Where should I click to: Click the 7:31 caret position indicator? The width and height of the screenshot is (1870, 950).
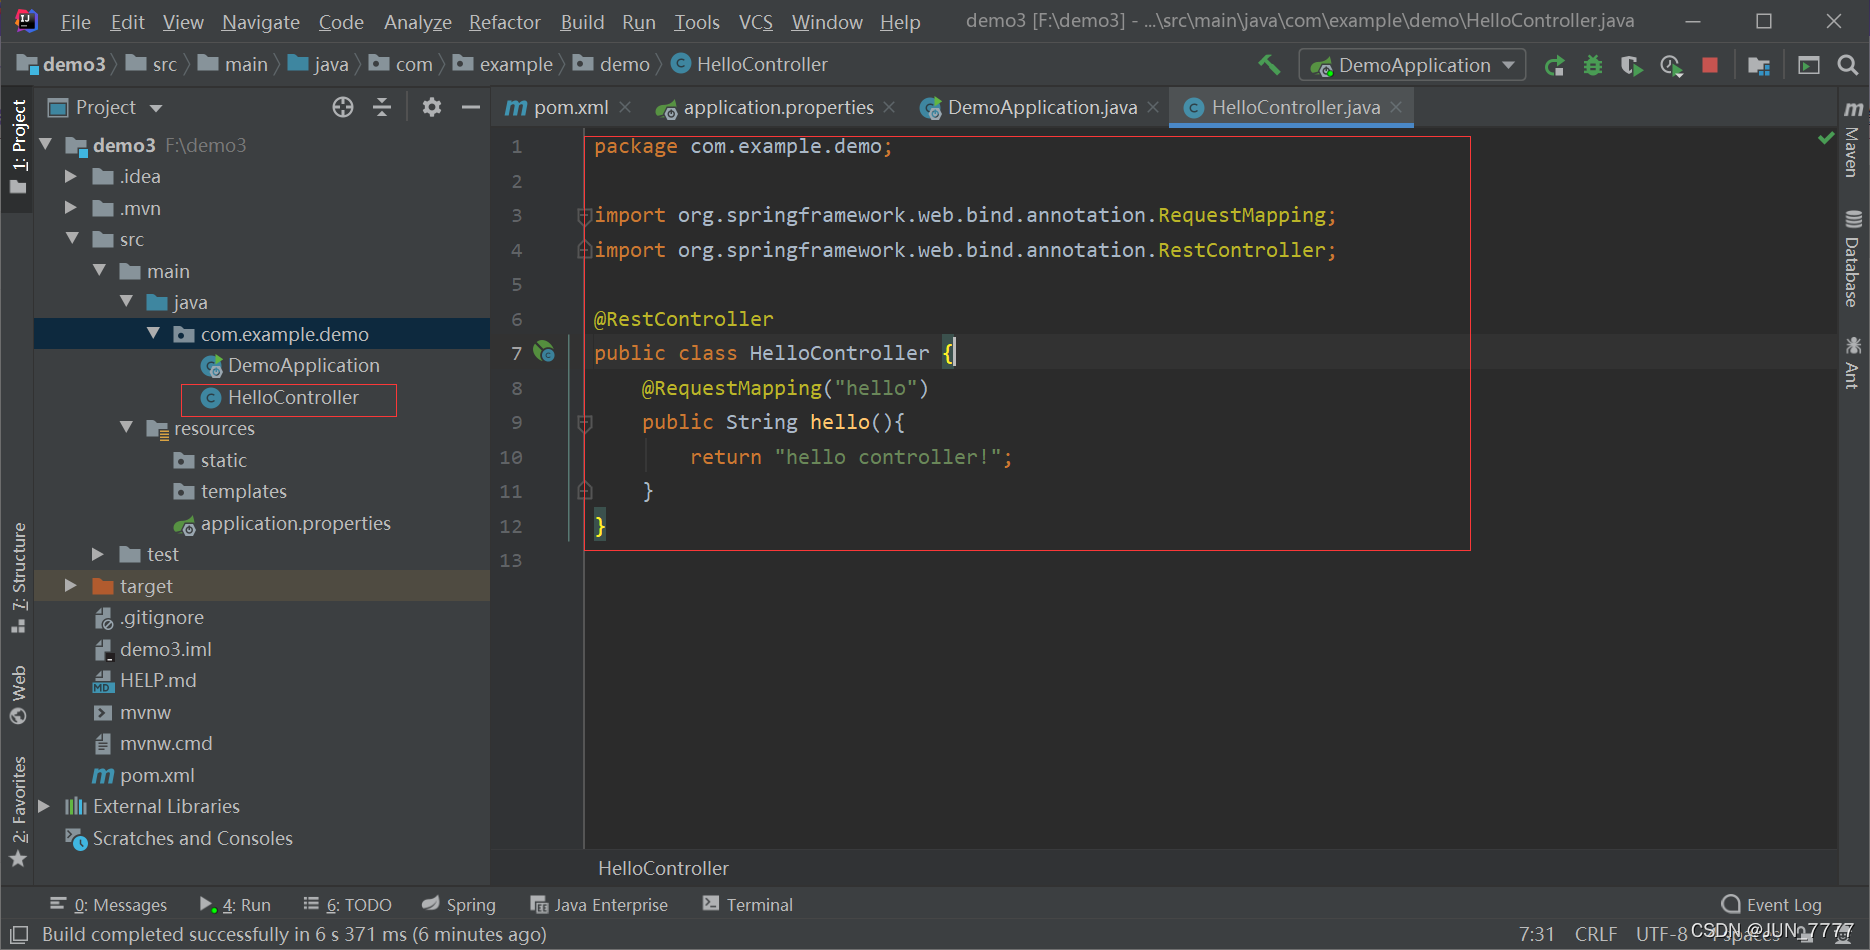tap(1537, 934)
